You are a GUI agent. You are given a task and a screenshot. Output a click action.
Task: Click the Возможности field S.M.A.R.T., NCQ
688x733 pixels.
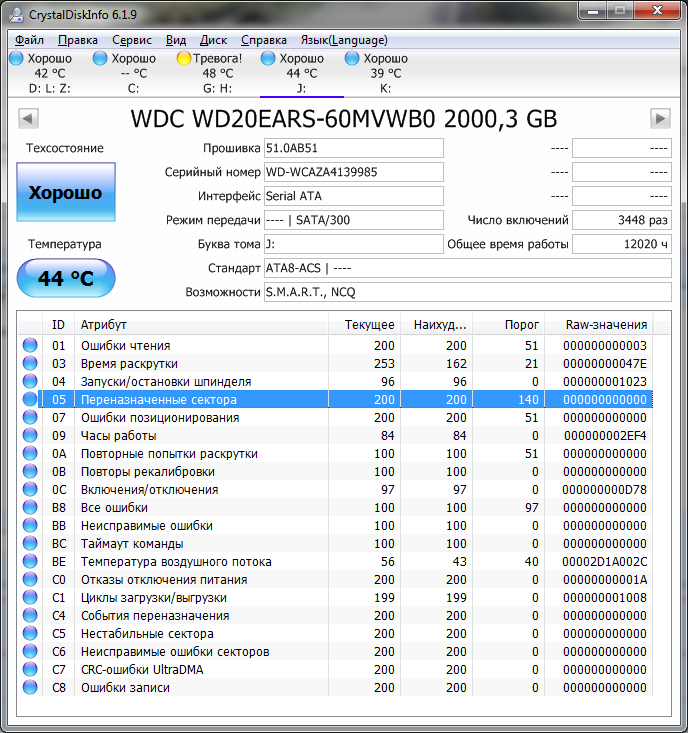(x=468, y=292)
